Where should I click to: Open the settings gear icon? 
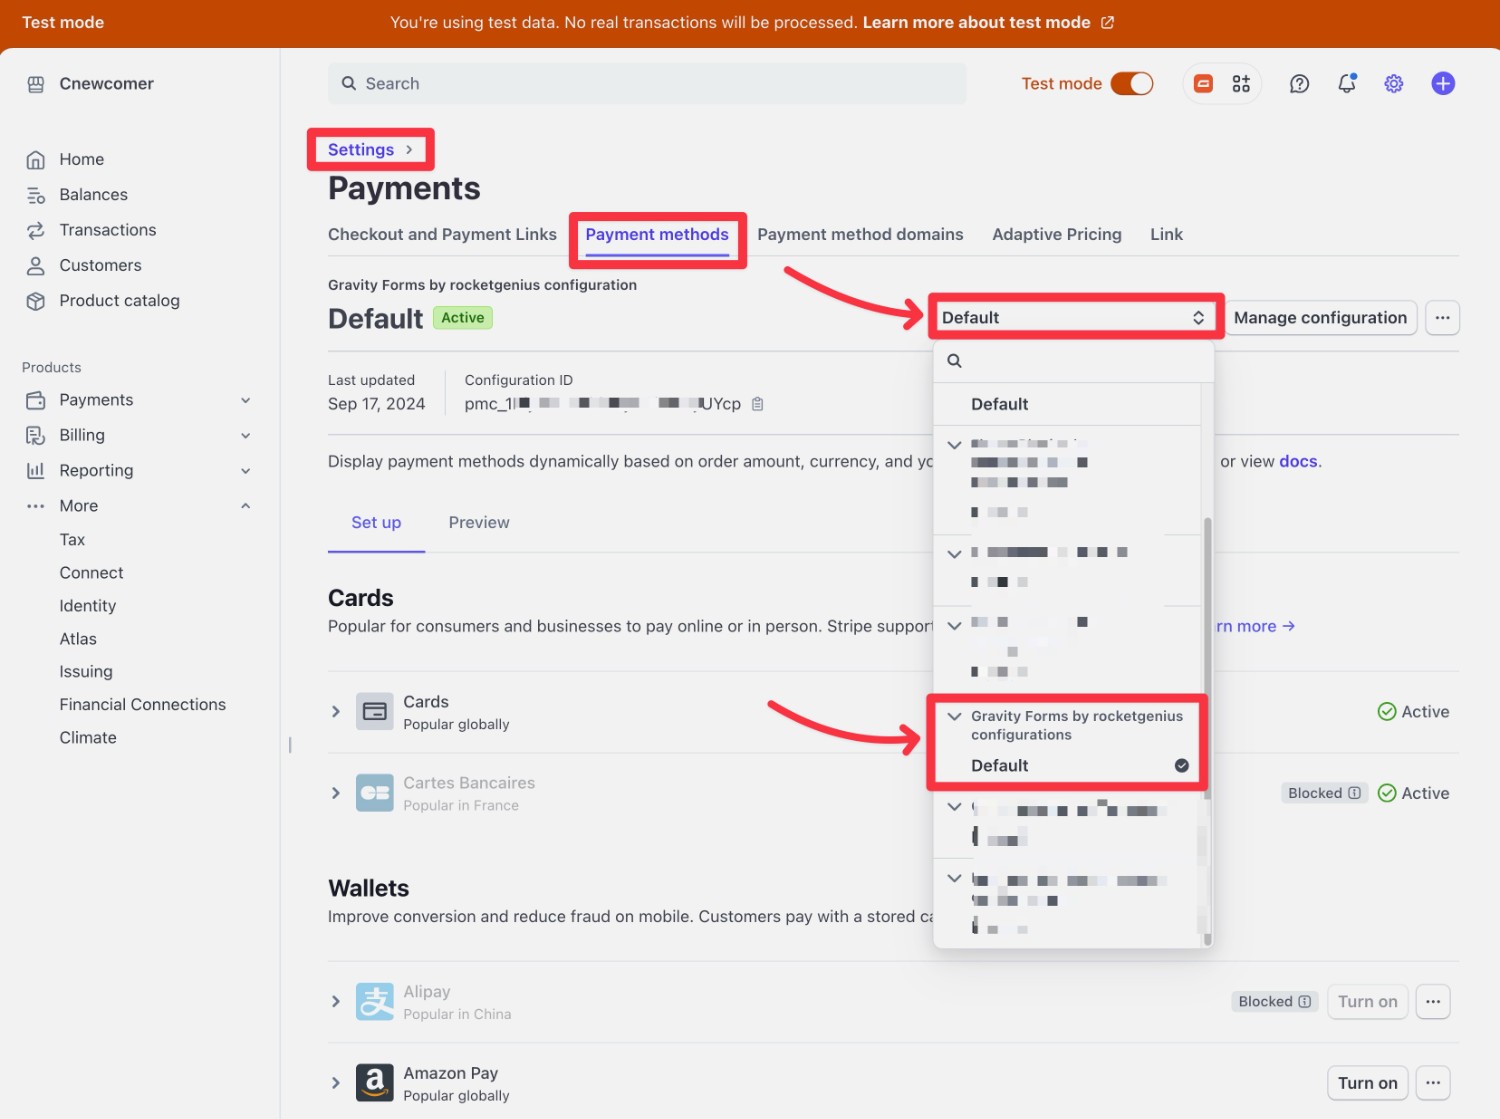[1394, 84]
